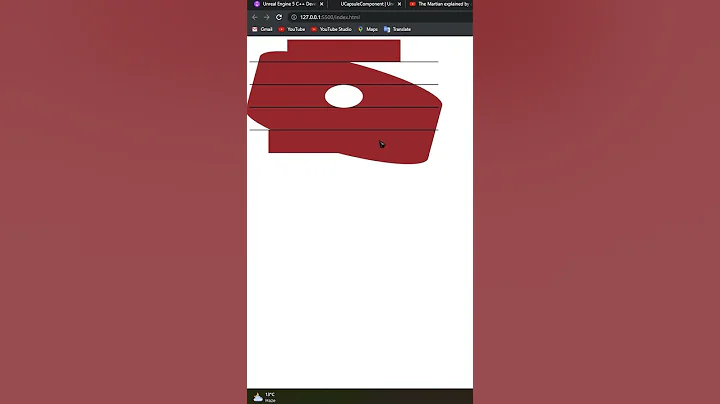View site information icon in address bar
This screenshot has width=720, height=404.
pyautogui.click(x=294, y=17)
